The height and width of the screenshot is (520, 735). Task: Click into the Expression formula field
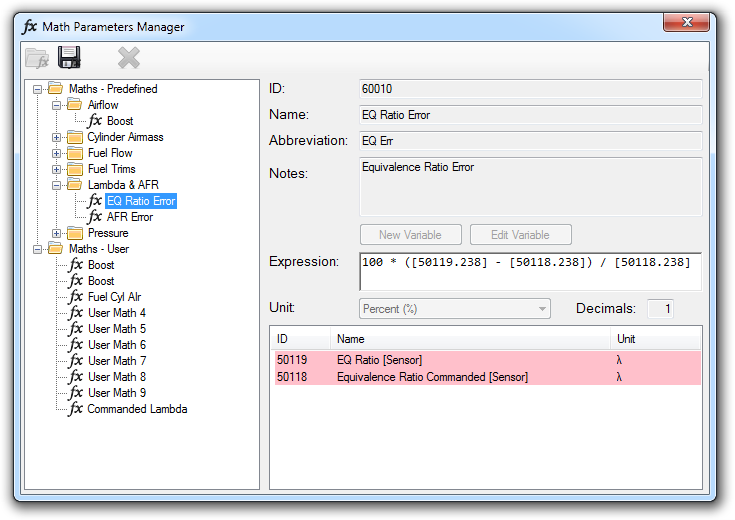[530, 271]
